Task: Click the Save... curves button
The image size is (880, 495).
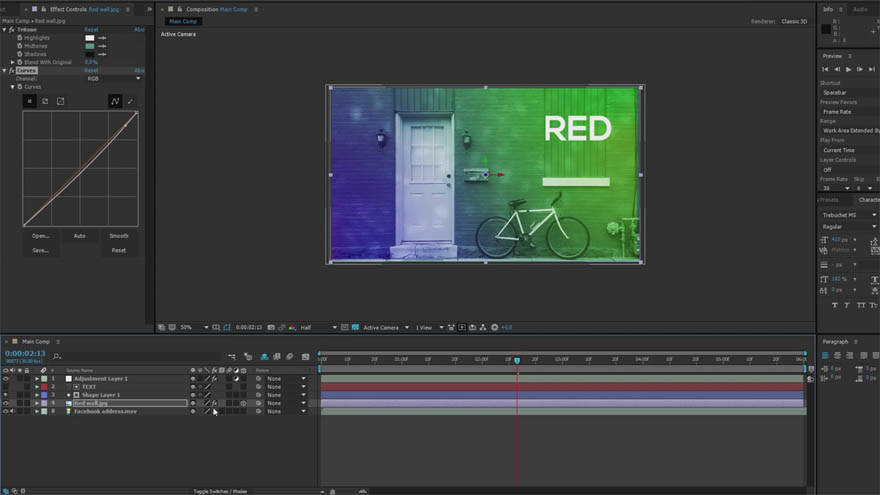Action: point(40,250)
